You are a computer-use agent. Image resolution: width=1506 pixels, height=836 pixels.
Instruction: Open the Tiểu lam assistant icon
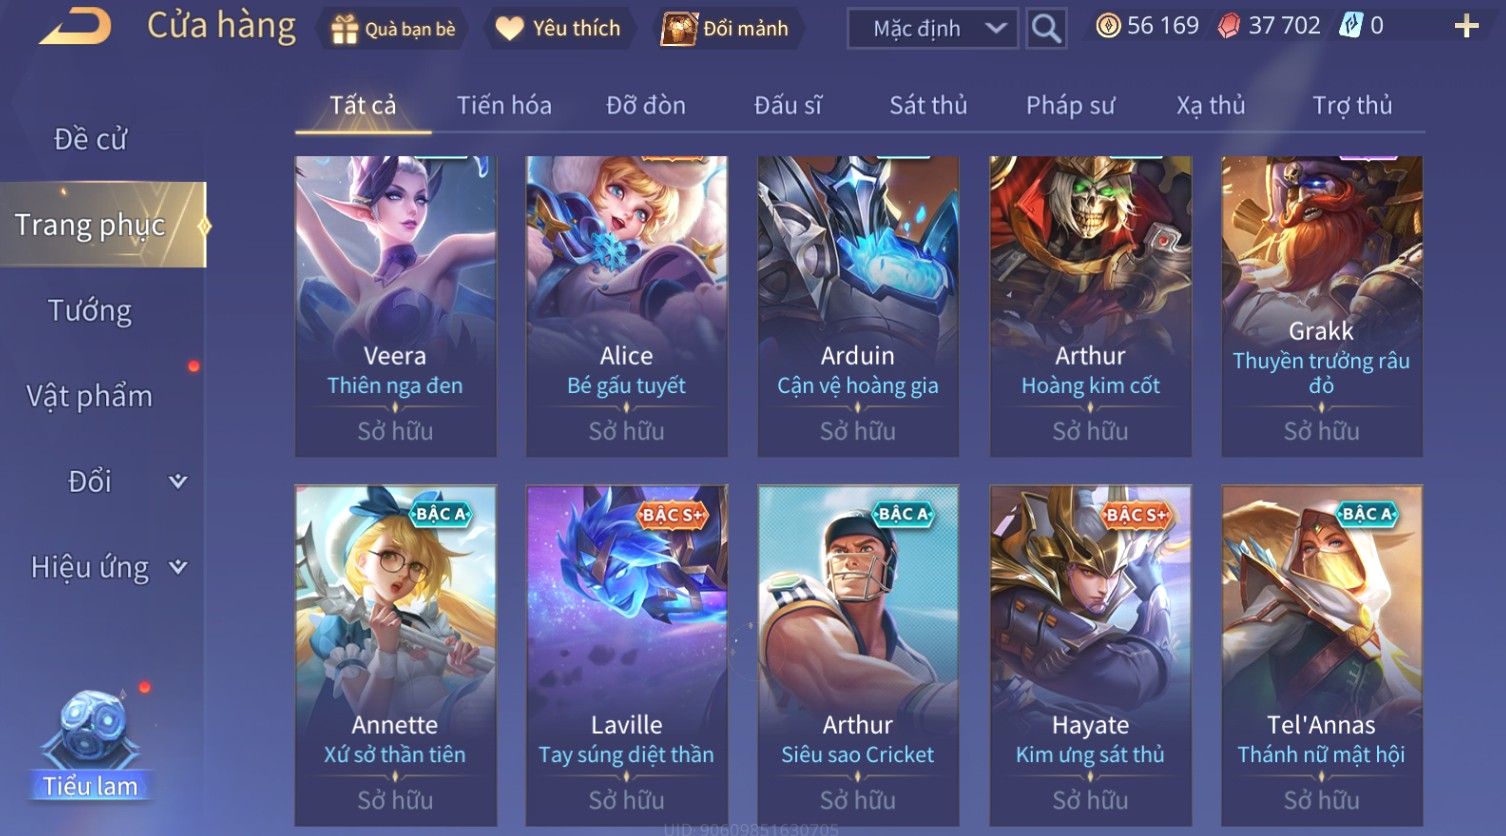point(90,745)
